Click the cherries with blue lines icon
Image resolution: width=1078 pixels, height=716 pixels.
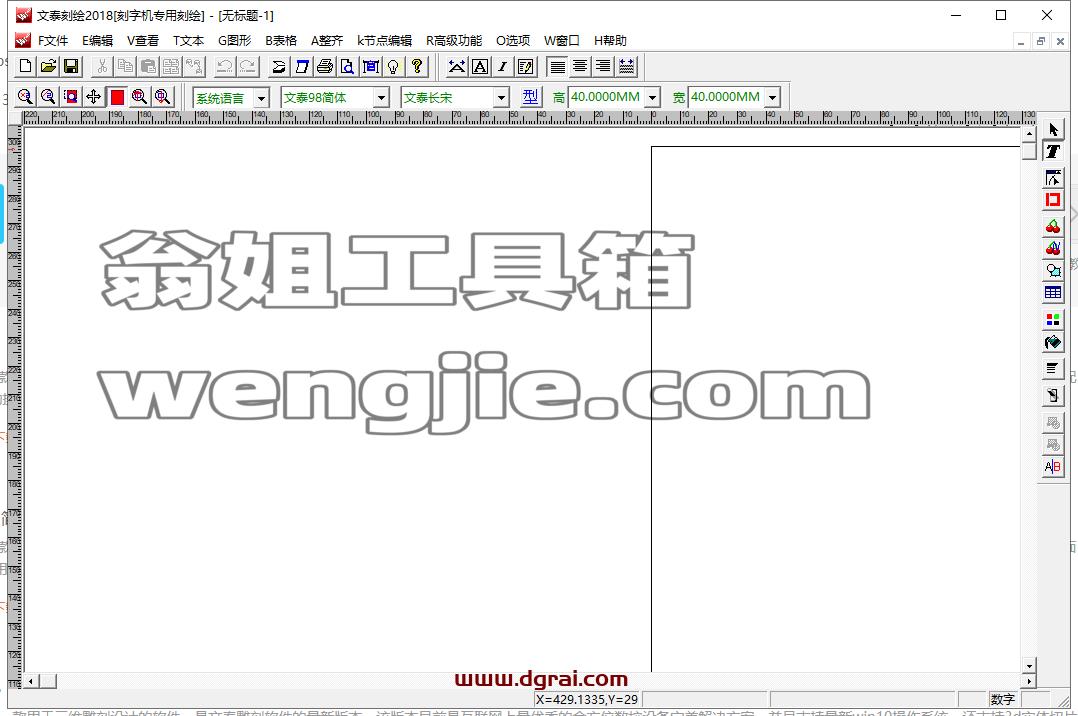pos(1053,248)
